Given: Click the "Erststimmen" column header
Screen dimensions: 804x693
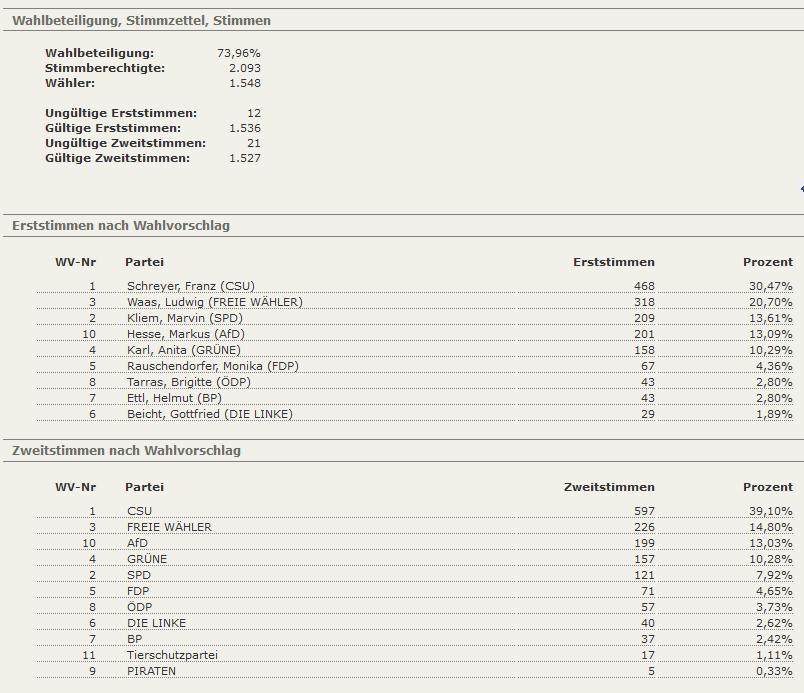Looking at the screenshot, I should pos(614,262).
